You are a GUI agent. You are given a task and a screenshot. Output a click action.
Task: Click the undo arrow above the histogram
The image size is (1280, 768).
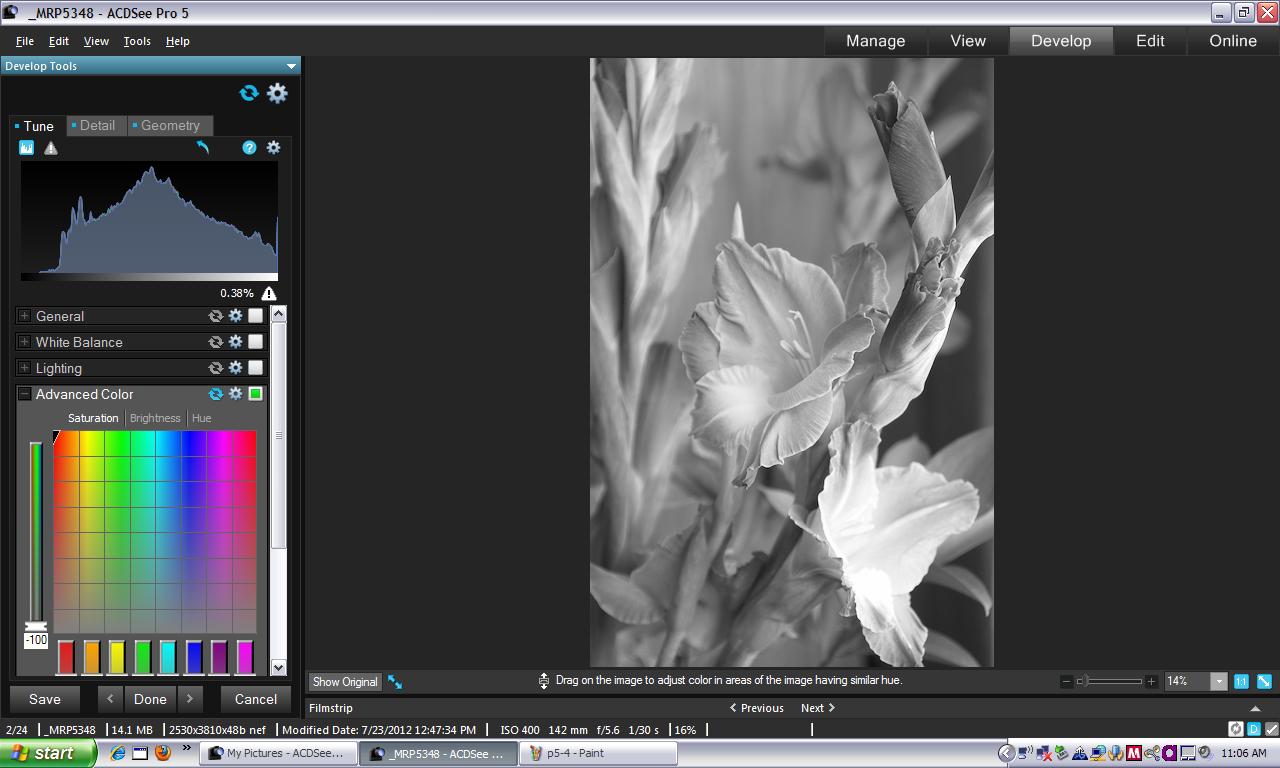[203, 148]
